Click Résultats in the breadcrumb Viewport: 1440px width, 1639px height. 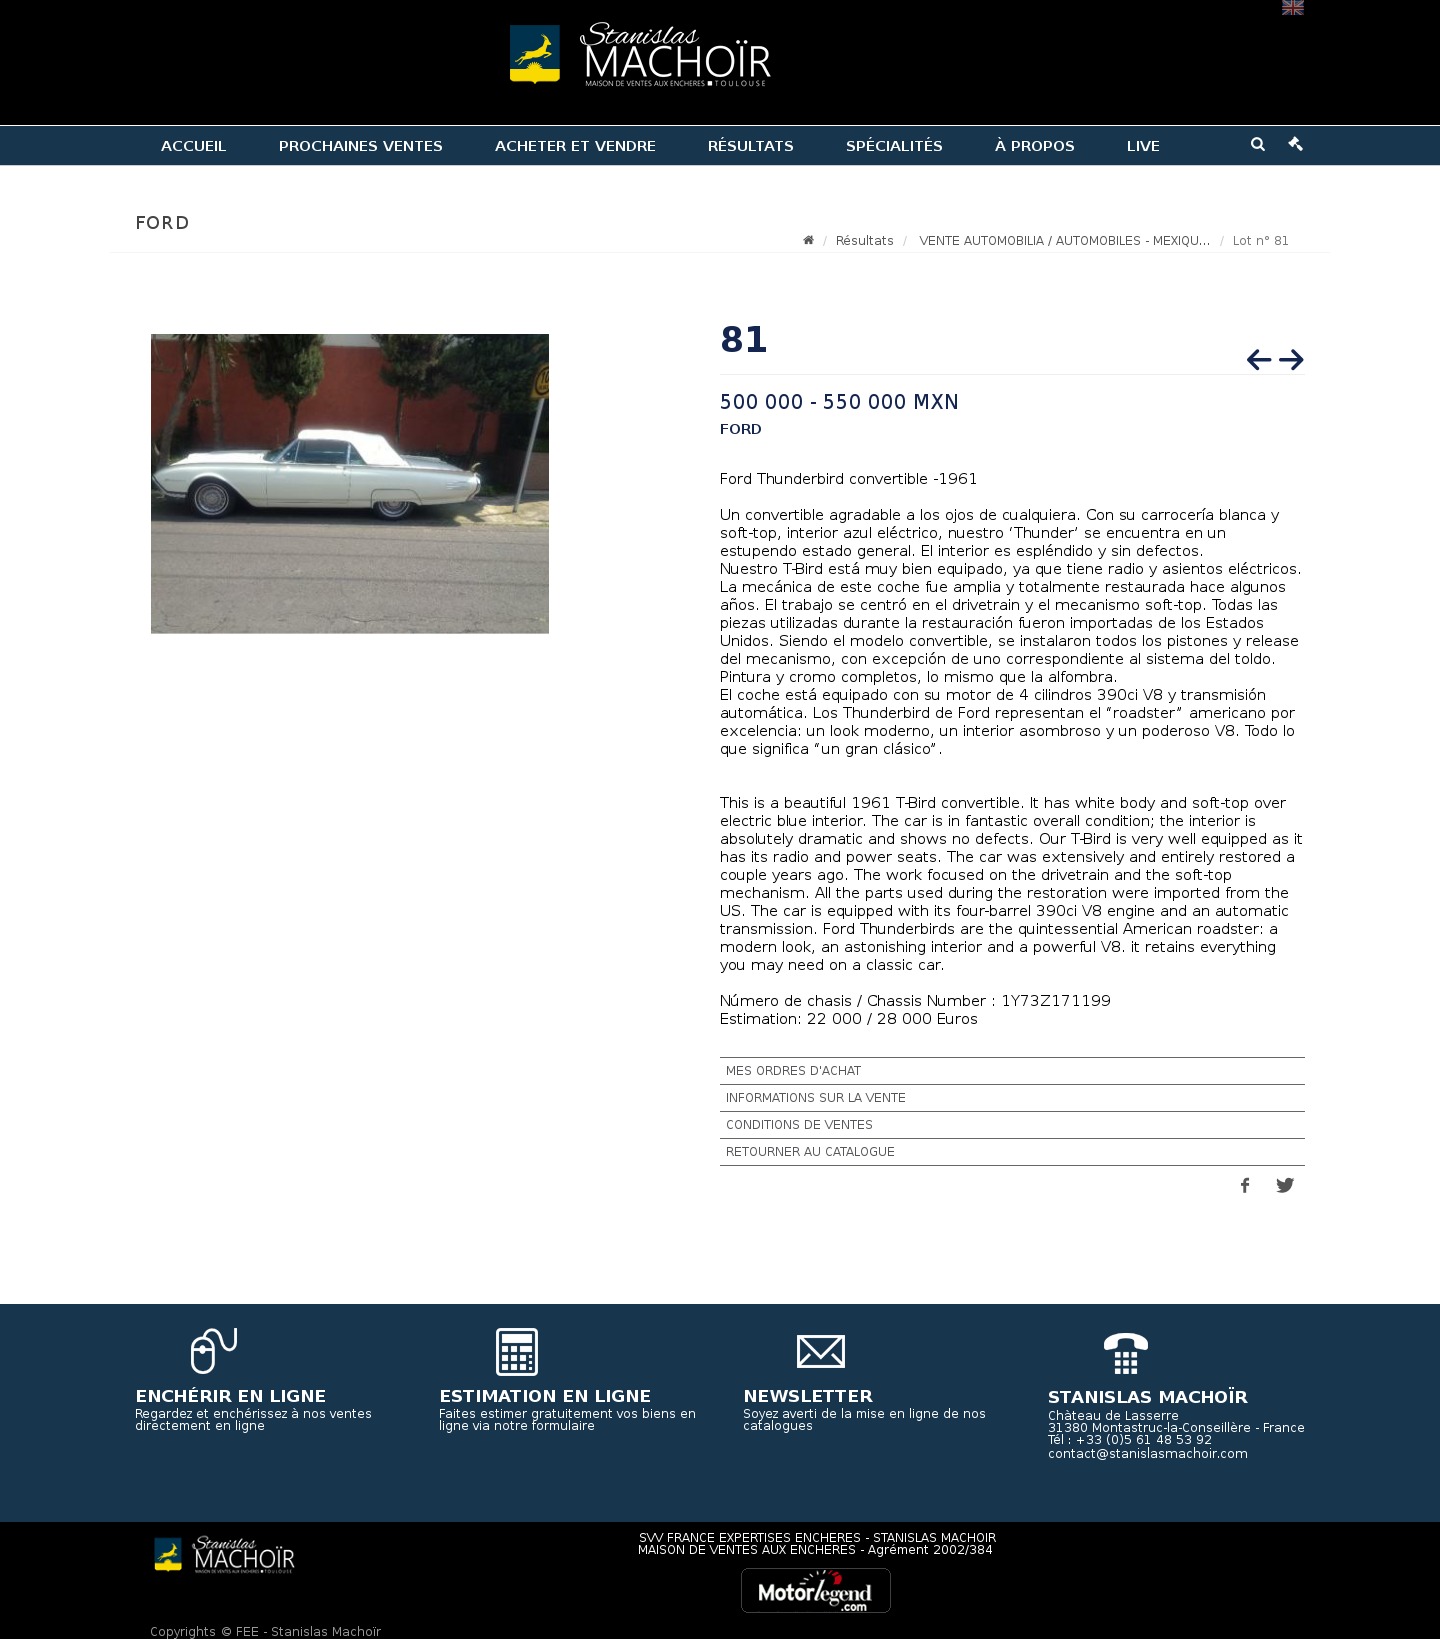tap(865, 241)
